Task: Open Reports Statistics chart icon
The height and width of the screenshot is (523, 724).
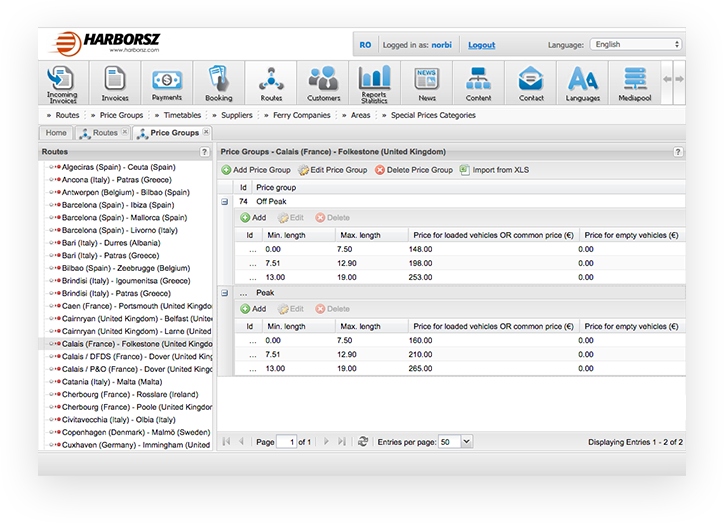Action: click(x=374, y=82)
